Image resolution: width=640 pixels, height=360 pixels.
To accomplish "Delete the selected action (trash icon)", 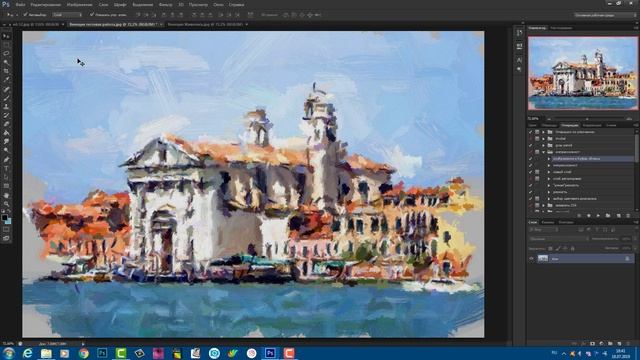I will tap(628, 216).
